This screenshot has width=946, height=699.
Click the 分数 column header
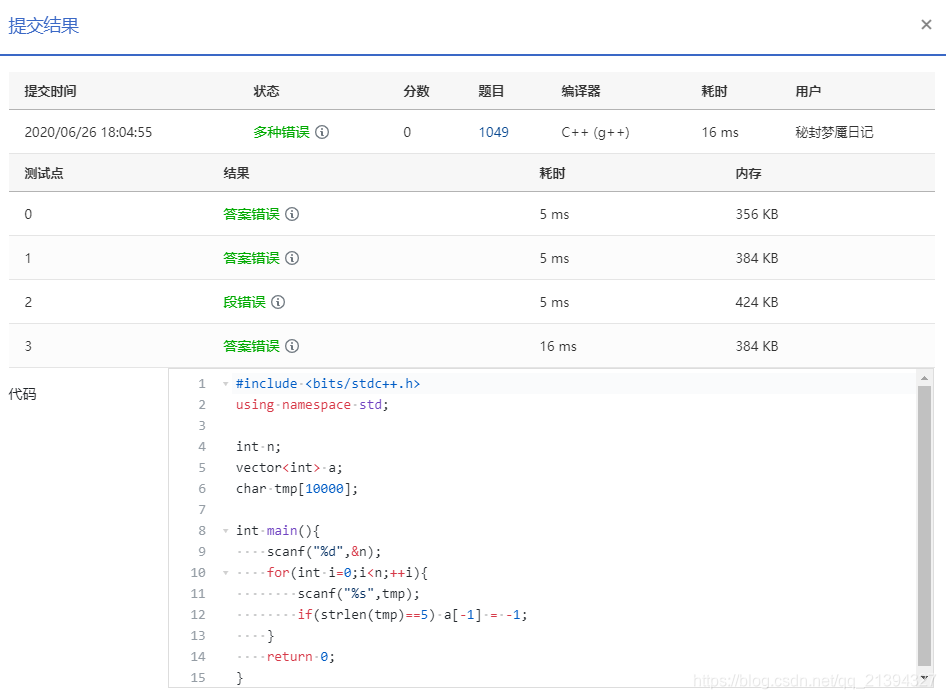click(416, 91)
